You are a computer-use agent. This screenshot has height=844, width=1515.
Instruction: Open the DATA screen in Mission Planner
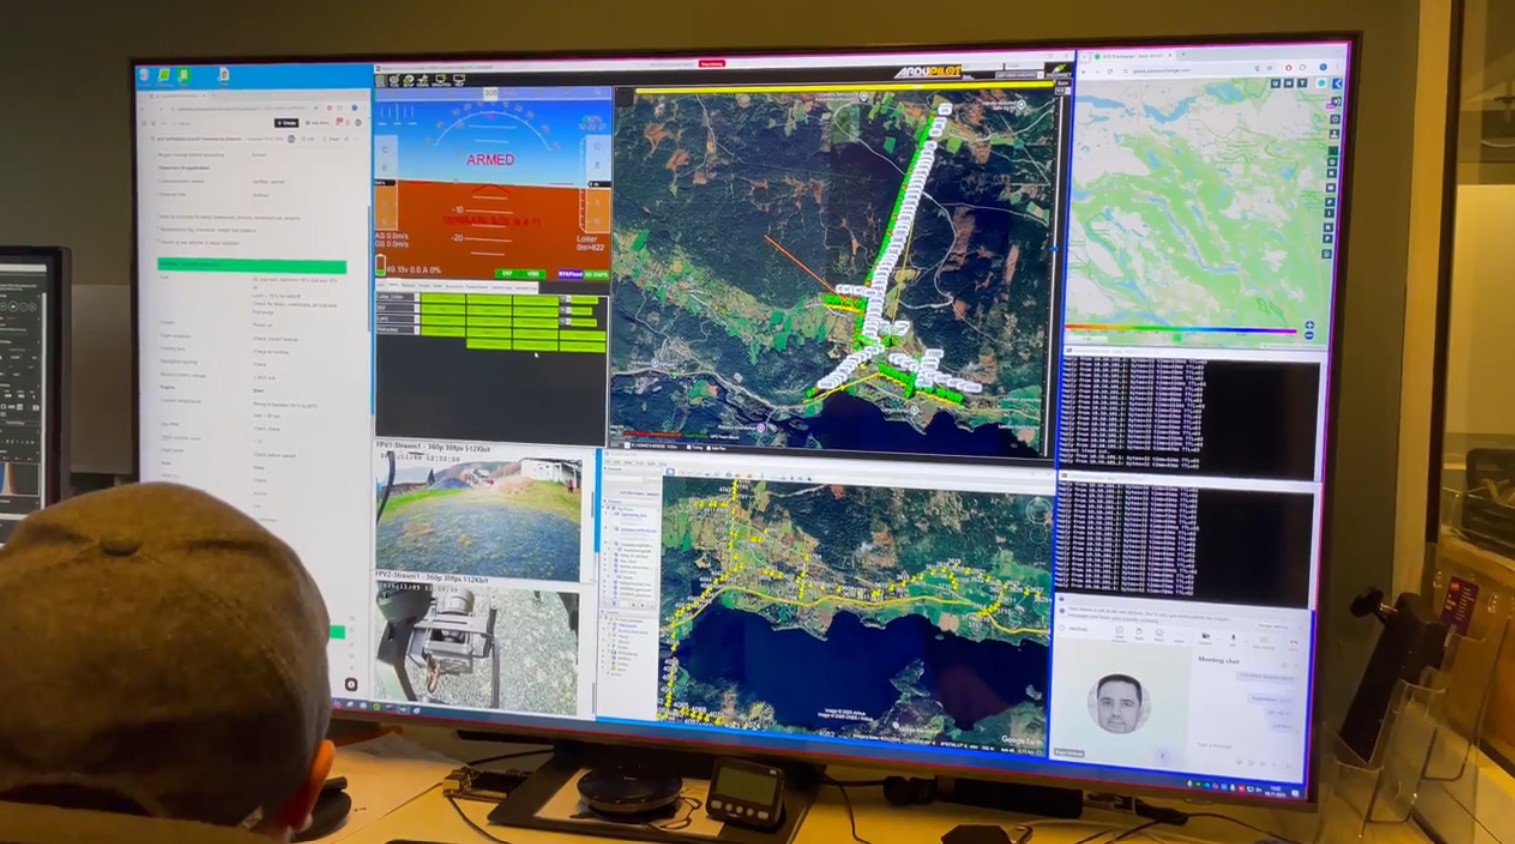pos(381,81)
